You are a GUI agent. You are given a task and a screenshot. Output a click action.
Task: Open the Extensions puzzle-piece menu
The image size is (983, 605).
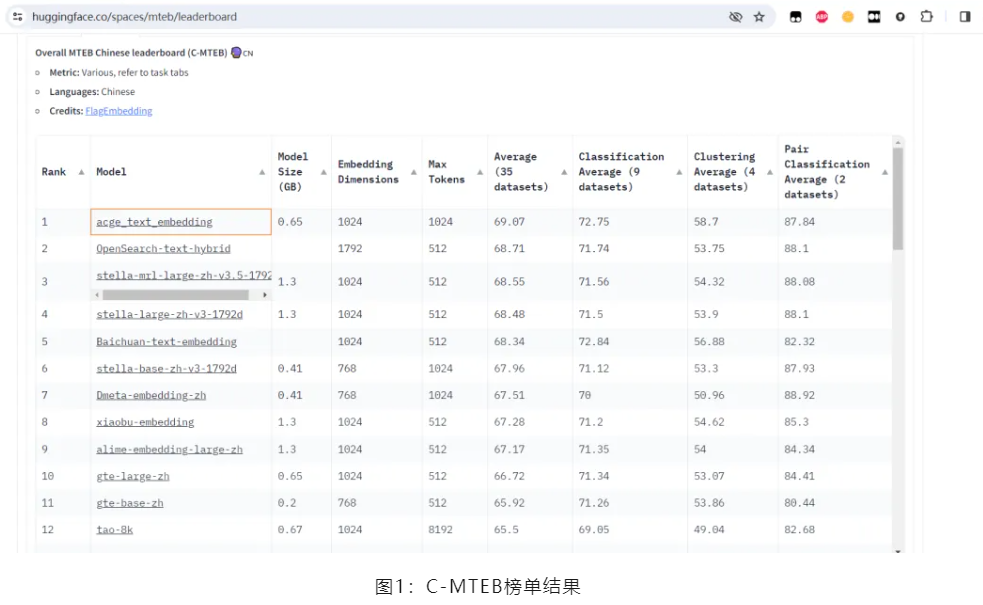[927, 17]
